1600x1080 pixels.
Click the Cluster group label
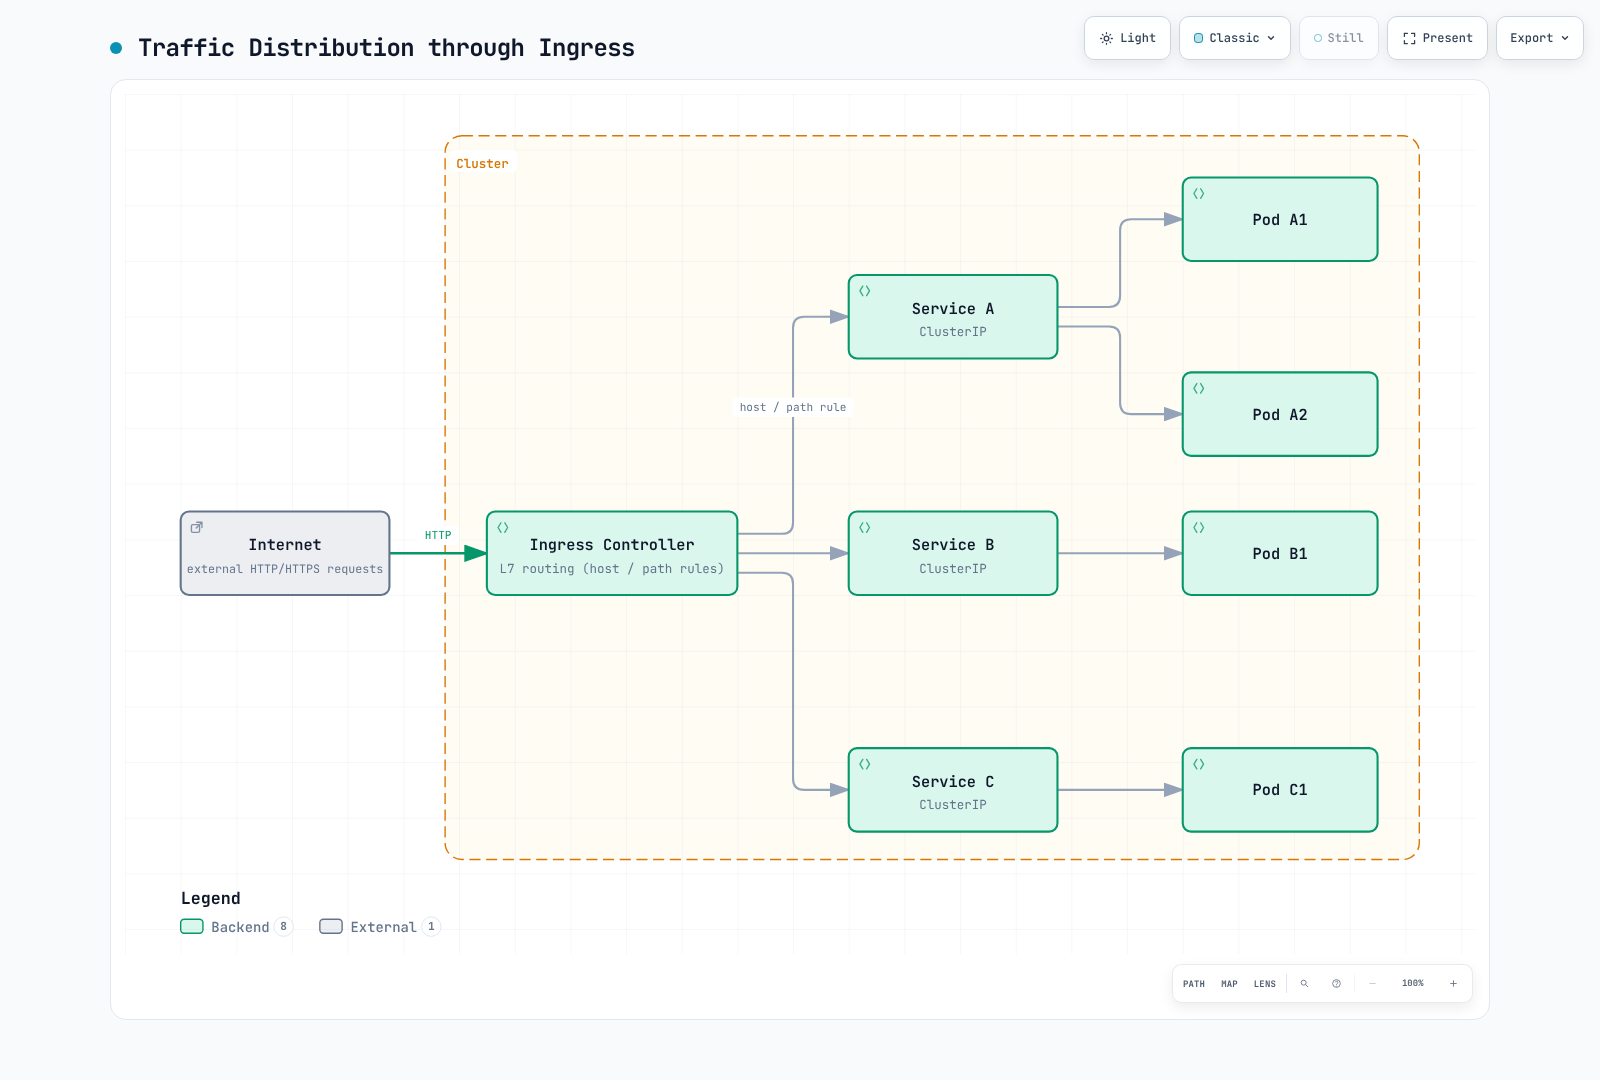point(483,164)
